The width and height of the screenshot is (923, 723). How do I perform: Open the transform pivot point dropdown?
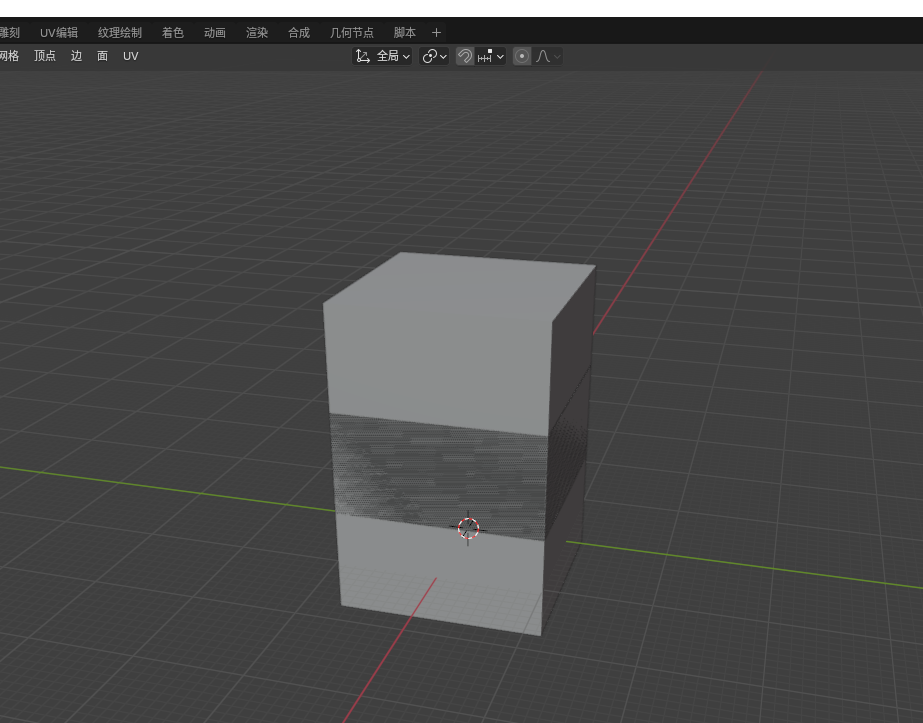coord(434,56)
